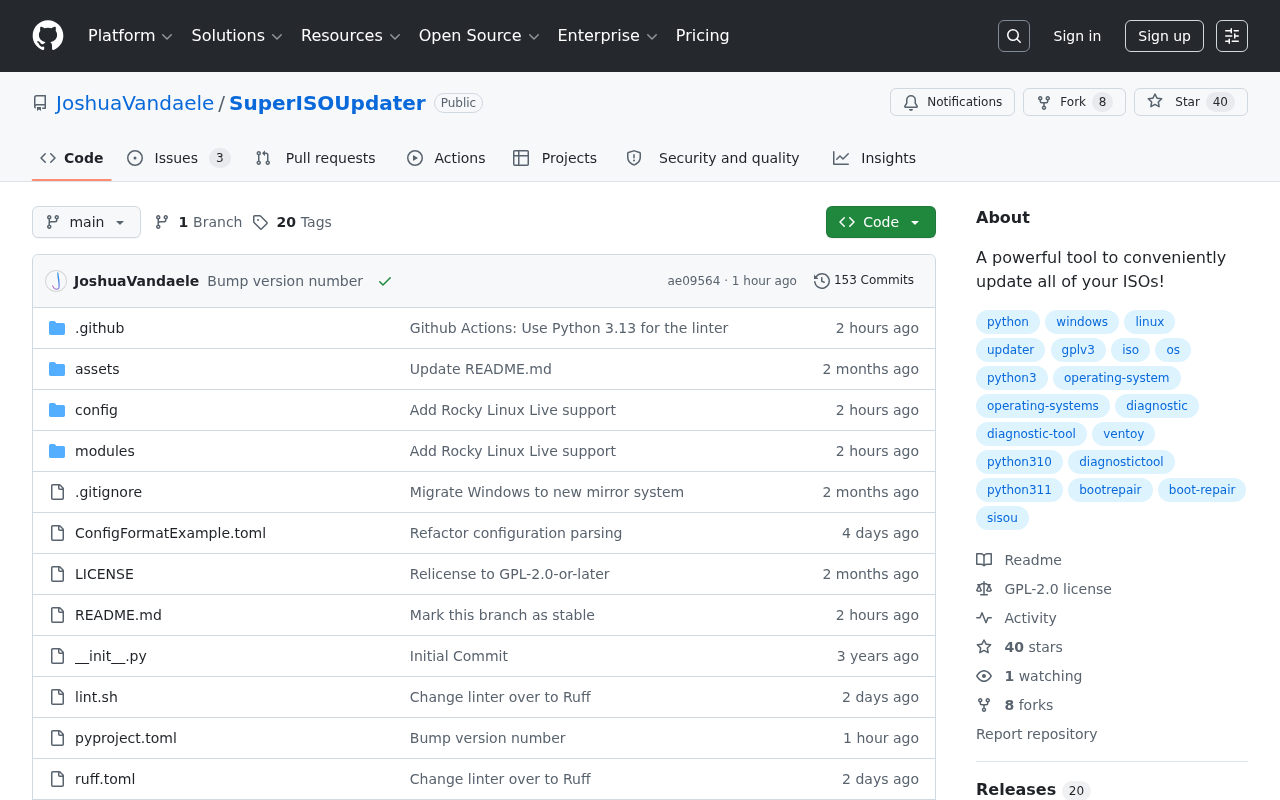The height and width of the screenshot is (800, 1280).
Task: Click the Activity pulse icon
Action: tap(984, 618)
